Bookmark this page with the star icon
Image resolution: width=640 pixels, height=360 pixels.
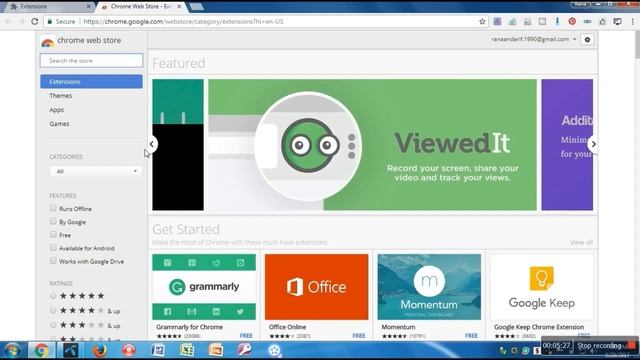click(x=482, y=22)
